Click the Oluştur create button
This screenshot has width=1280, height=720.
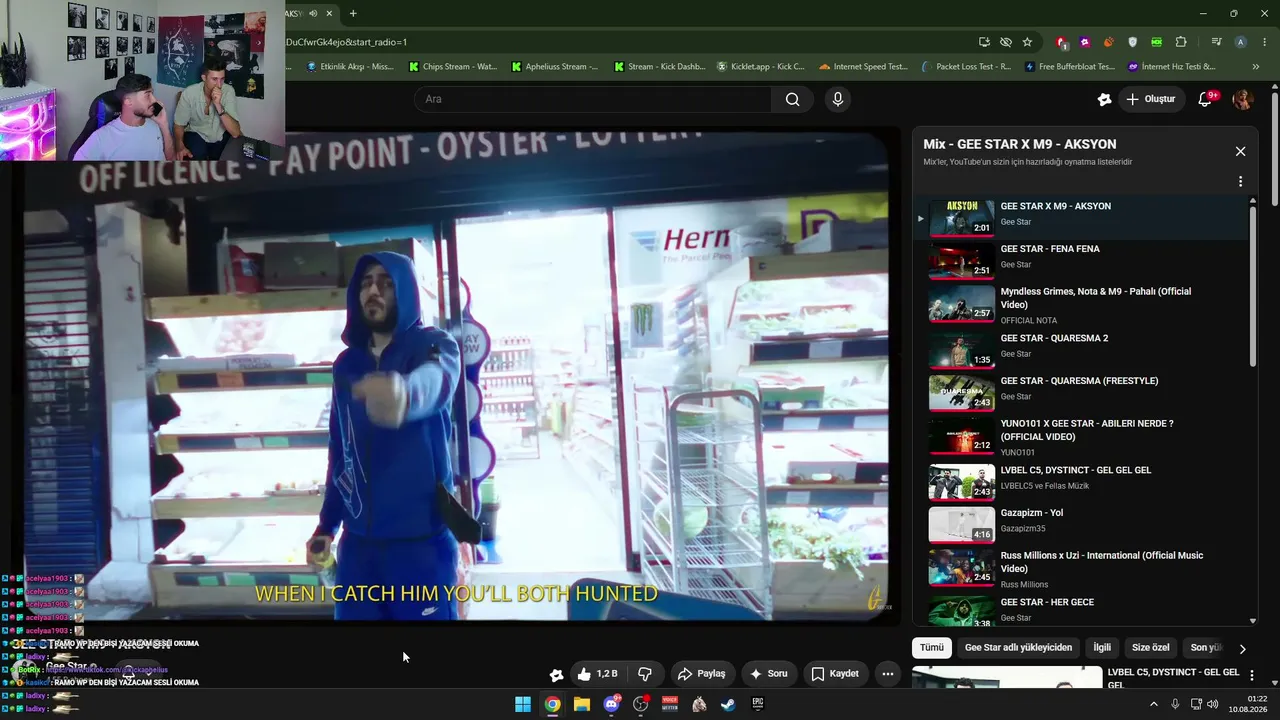[1151, 99]
